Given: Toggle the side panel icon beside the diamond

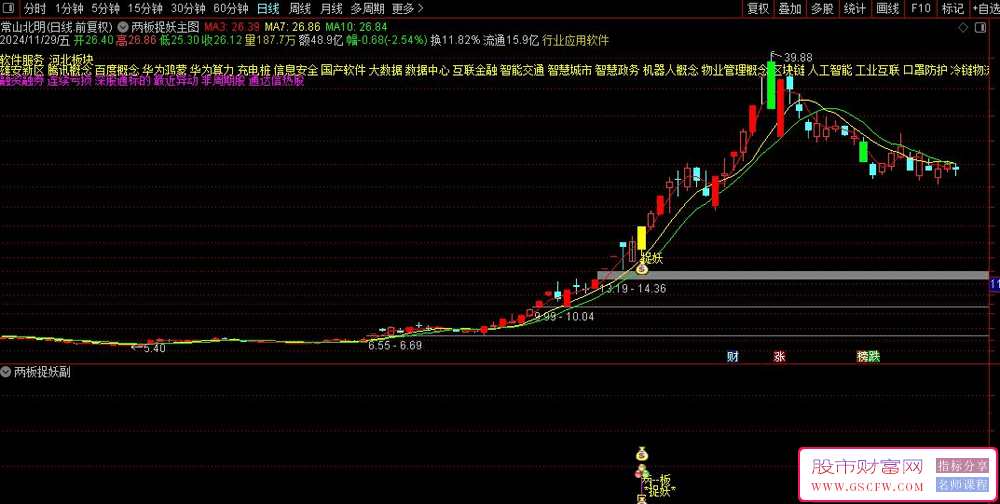Looking at the screenshot, I should tap(980, 27).
